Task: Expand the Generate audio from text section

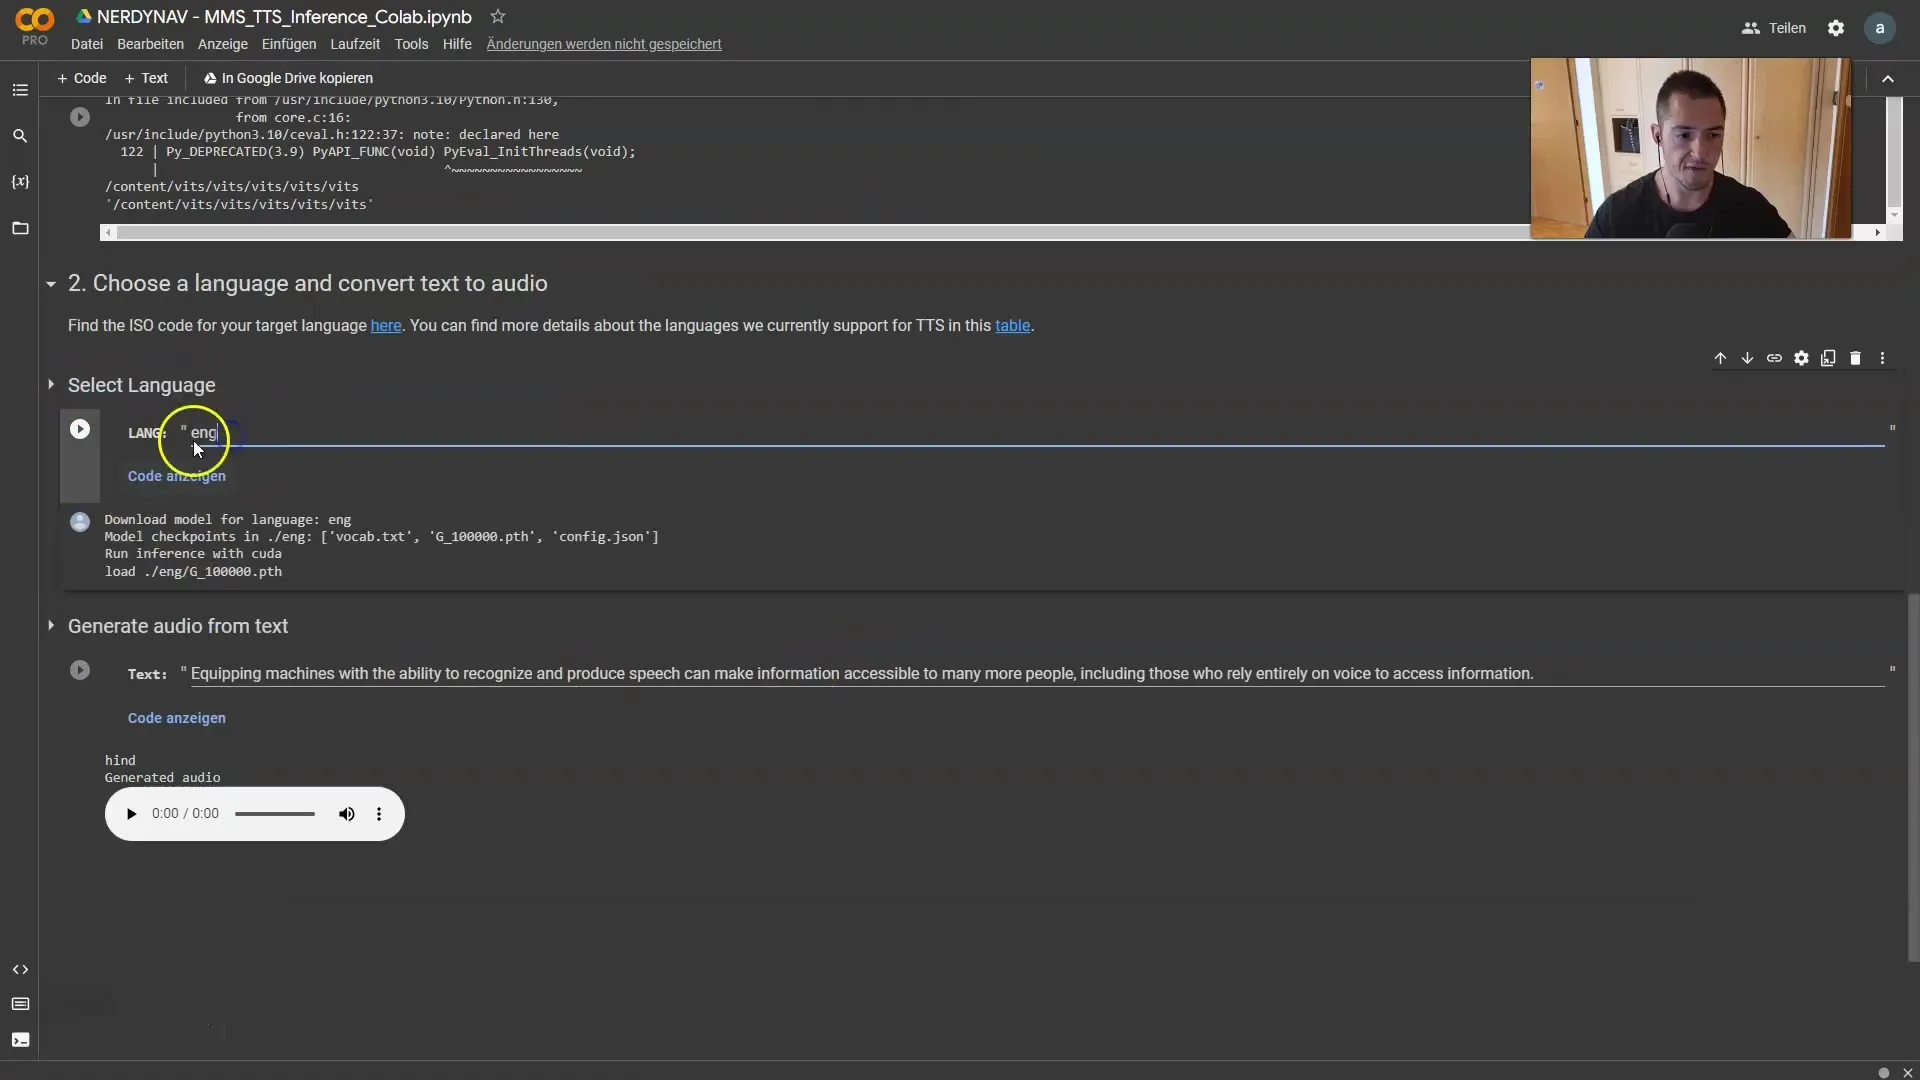Action: click(x=50, y=625)
